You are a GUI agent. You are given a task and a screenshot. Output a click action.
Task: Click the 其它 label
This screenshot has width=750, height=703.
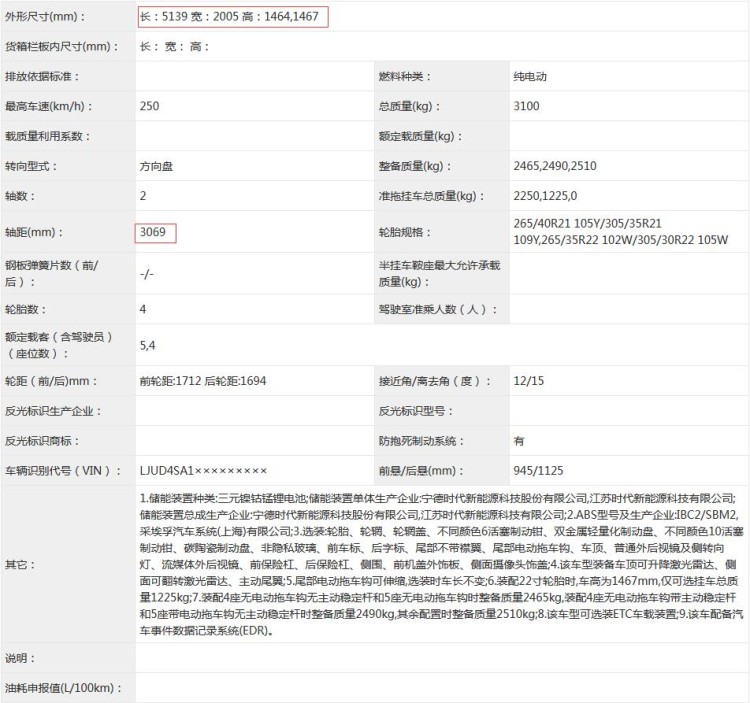click(x=20, y=565)
